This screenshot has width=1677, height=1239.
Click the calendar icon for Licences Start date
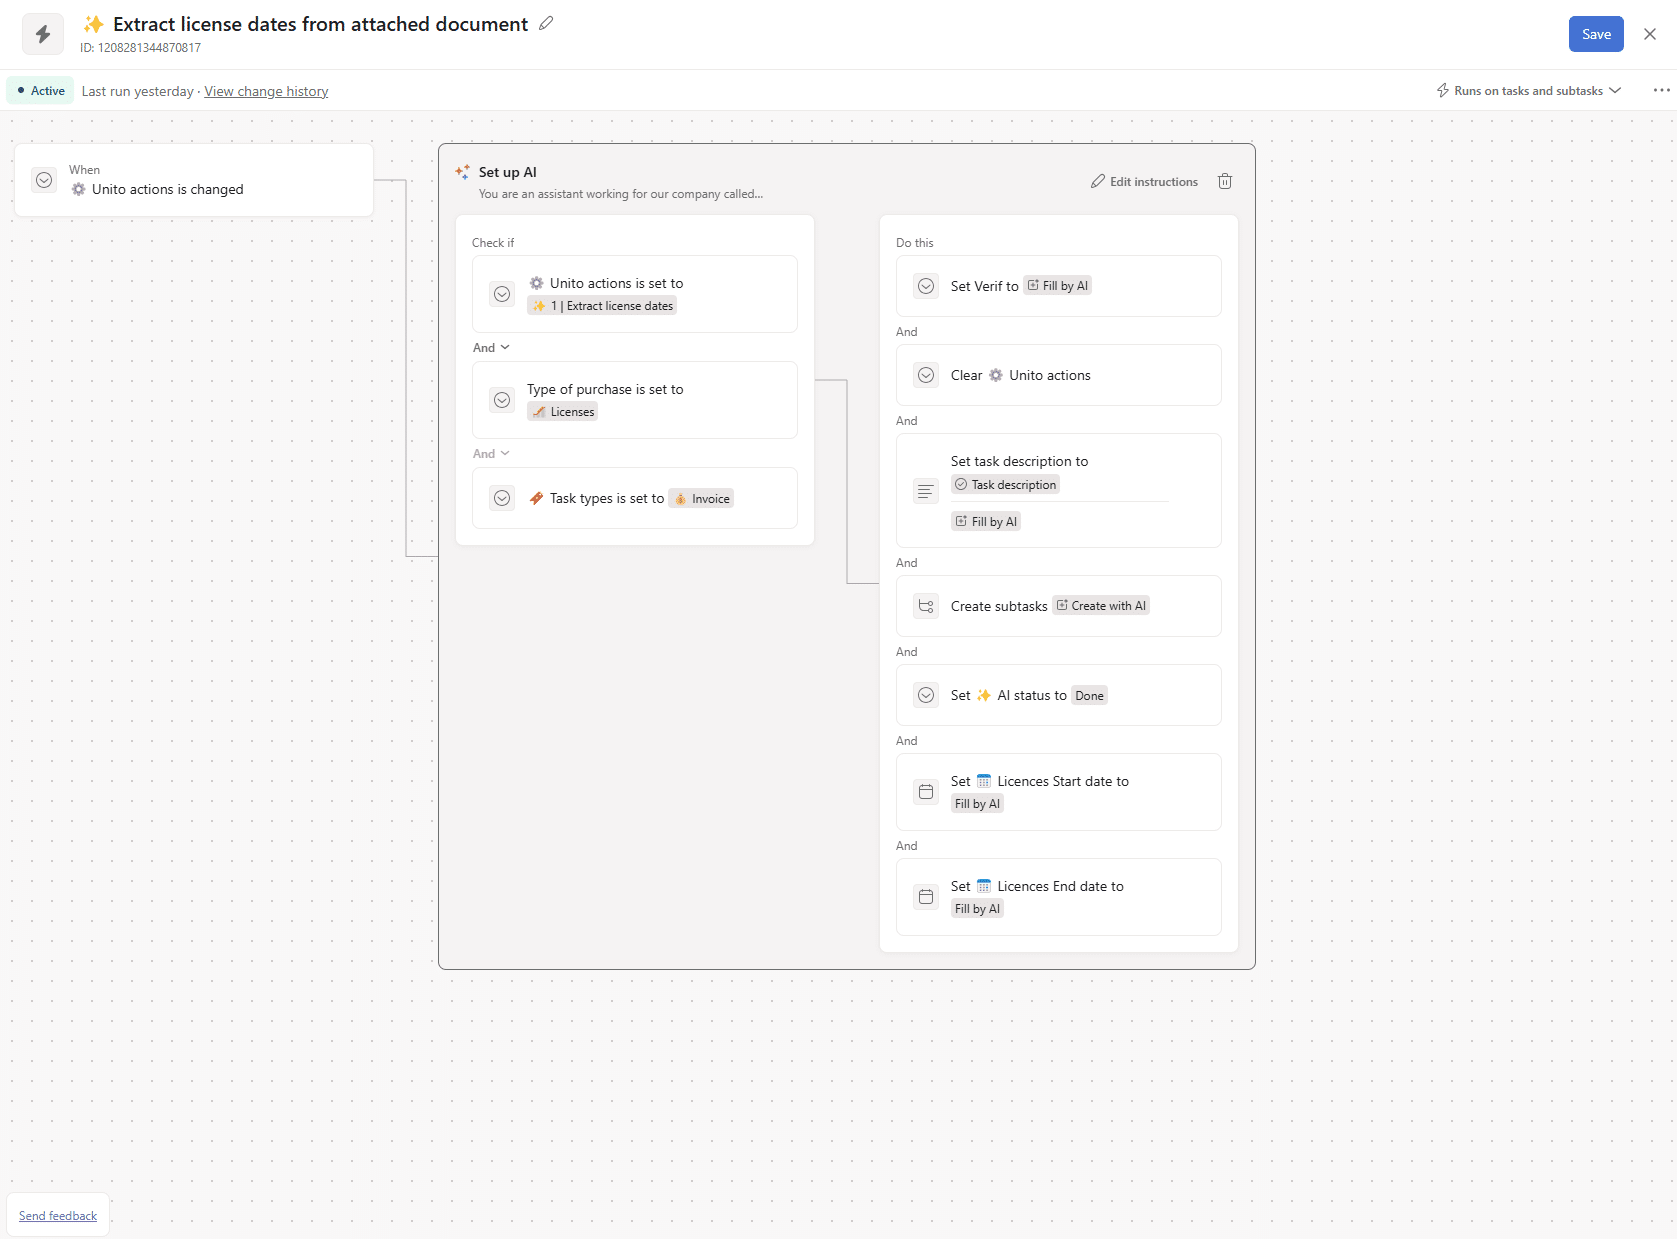(926, 792)
